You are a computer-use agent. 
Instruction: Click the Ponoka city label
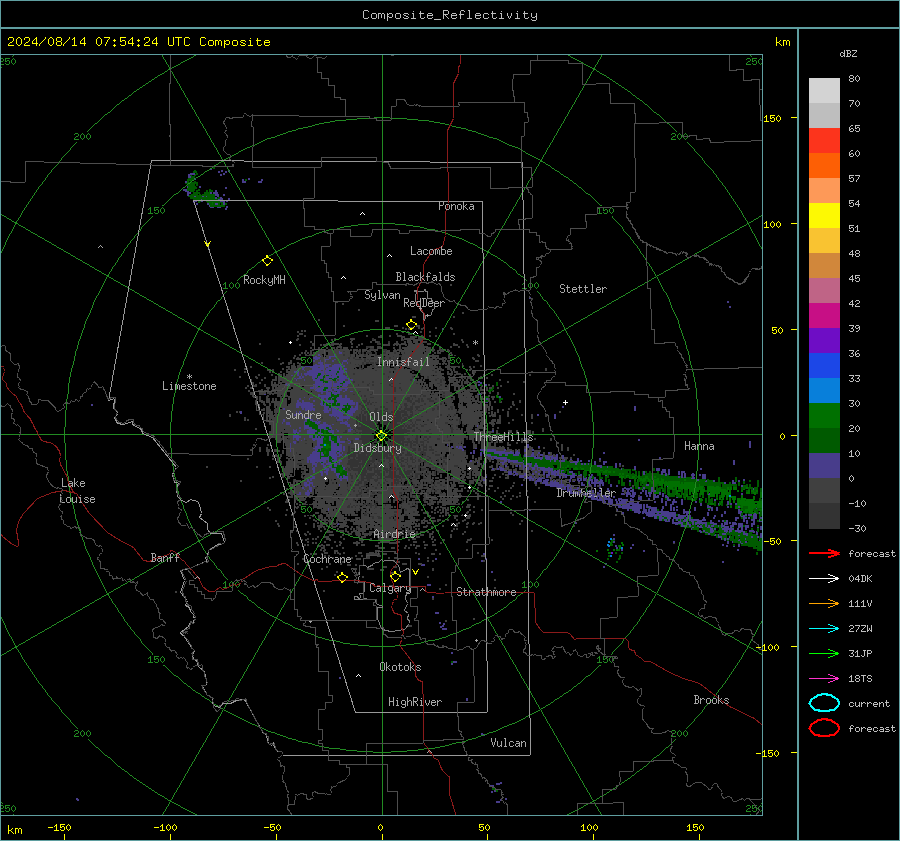[x=456, y=206]
